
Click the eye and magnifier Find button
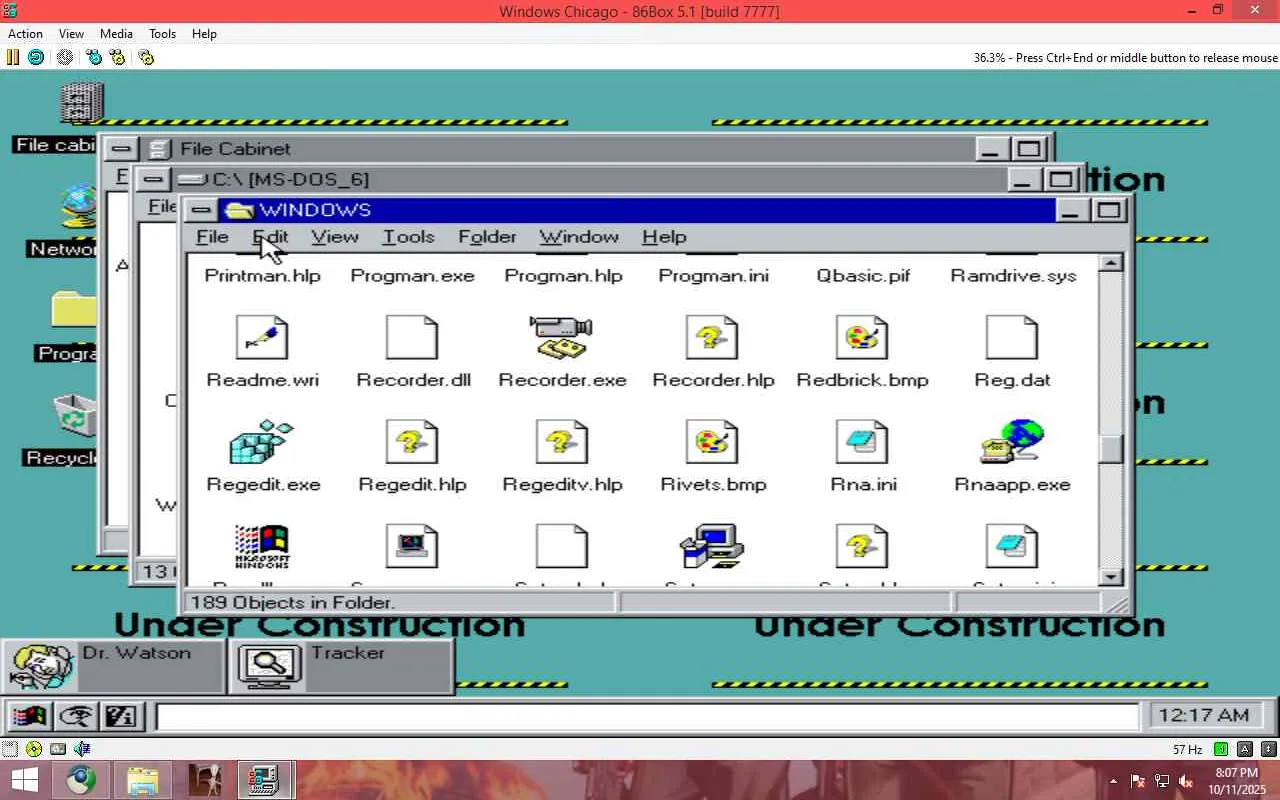75,716
